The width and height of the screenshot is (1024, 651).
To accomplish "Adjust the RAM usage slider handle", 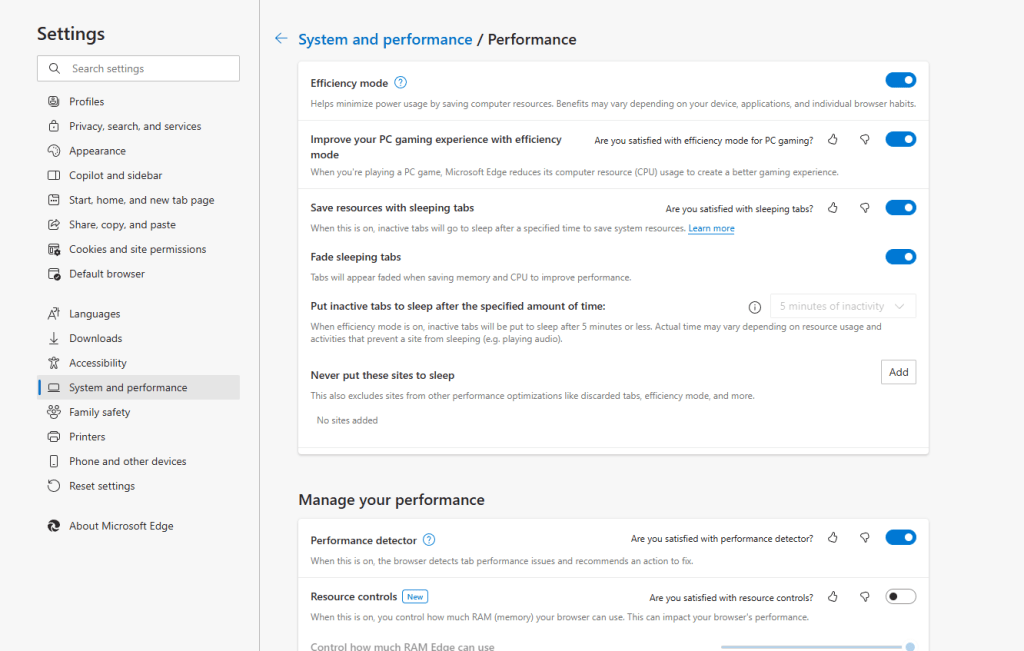I will coord(910,647).
